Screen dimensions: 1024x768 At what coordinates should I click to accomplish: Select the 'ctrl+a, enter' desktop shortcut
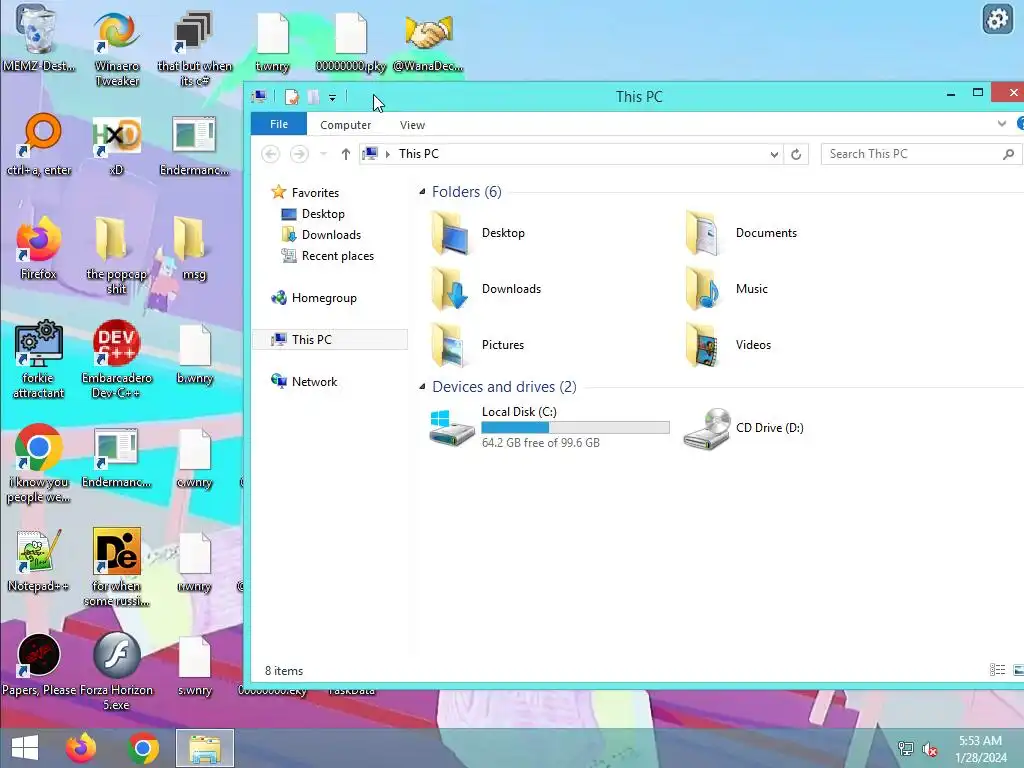(38, 145)
